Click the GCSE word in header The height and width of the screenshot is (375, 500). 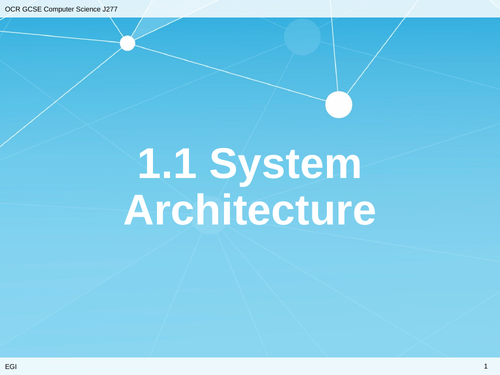(32, 9)
